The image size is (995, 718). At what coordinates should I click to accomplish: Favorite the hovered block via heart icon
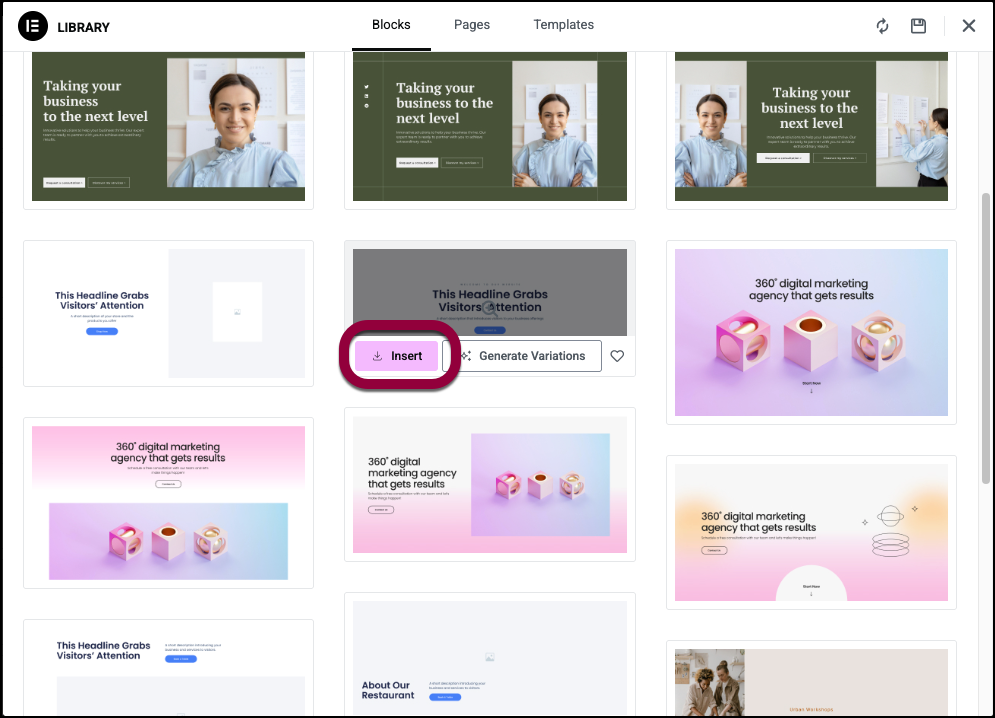click(617, 356)
